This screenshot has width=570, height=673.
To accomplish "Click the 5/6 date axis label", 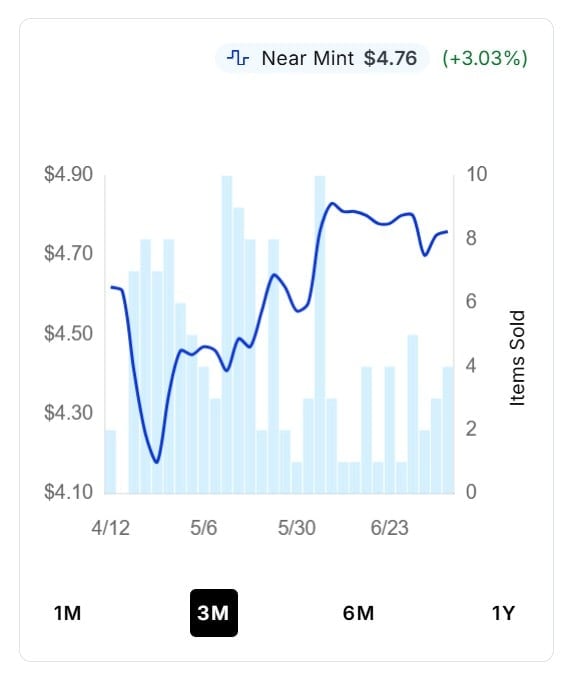I will tap(203, 527).
